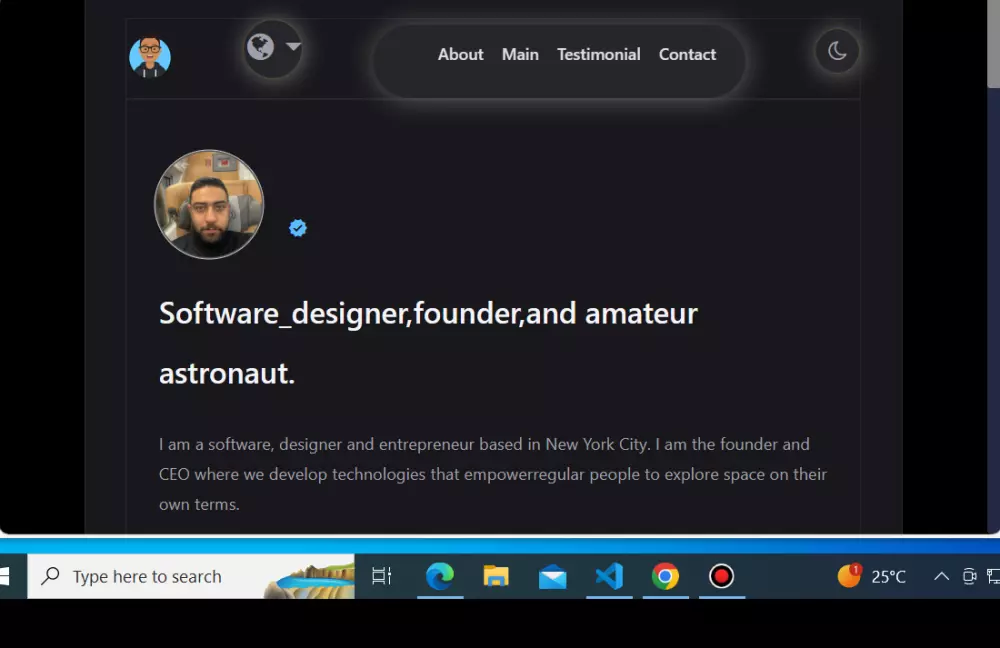
Task: Click the blue verified badge beside the photo
Action: pyautogui.click(x=297, y=227)
